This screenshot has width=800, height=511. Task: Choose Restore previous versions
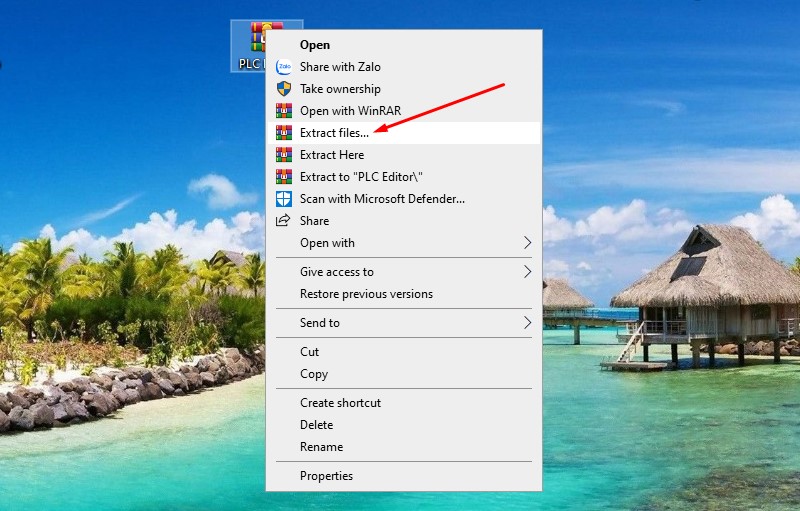[x=404, y=294]
